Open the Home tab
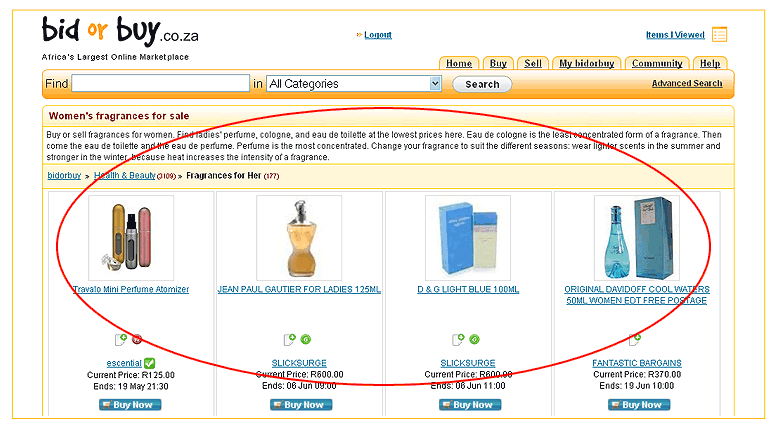 pyautogui.click(x=459, y=63)
